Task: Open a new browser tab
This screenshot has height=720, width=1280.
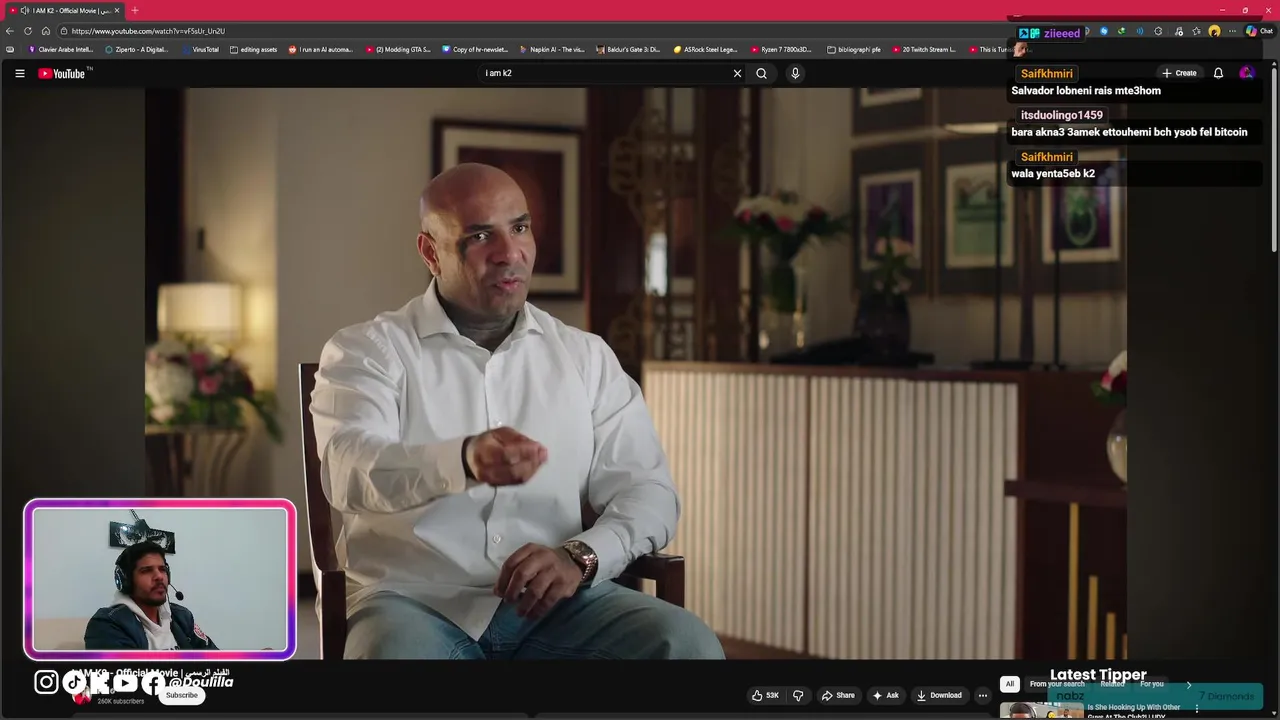Action: click(134, 10)
